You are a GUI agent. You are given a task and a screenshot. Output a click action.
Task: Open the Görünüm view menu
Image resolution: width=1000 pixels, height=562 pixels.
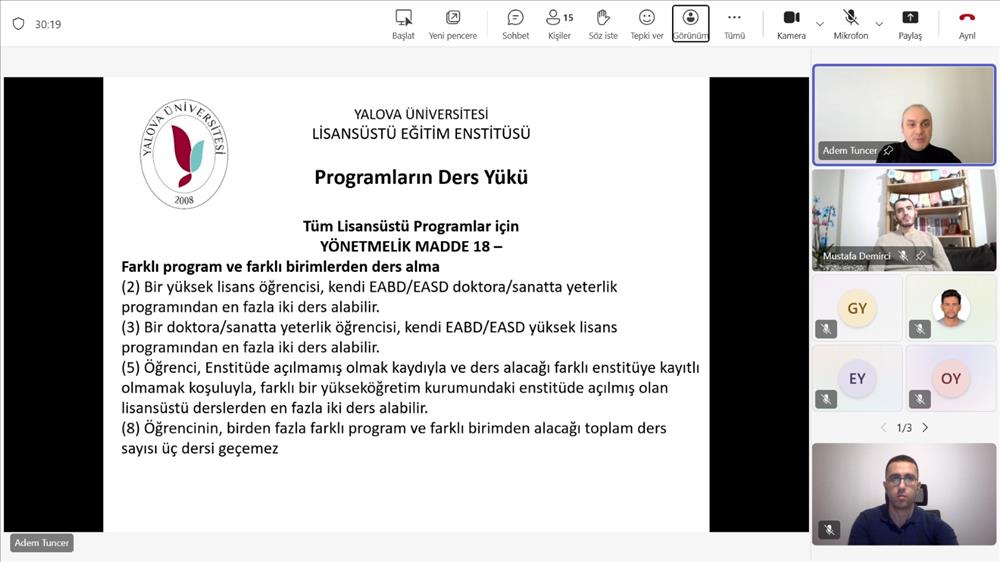(690, 24)
